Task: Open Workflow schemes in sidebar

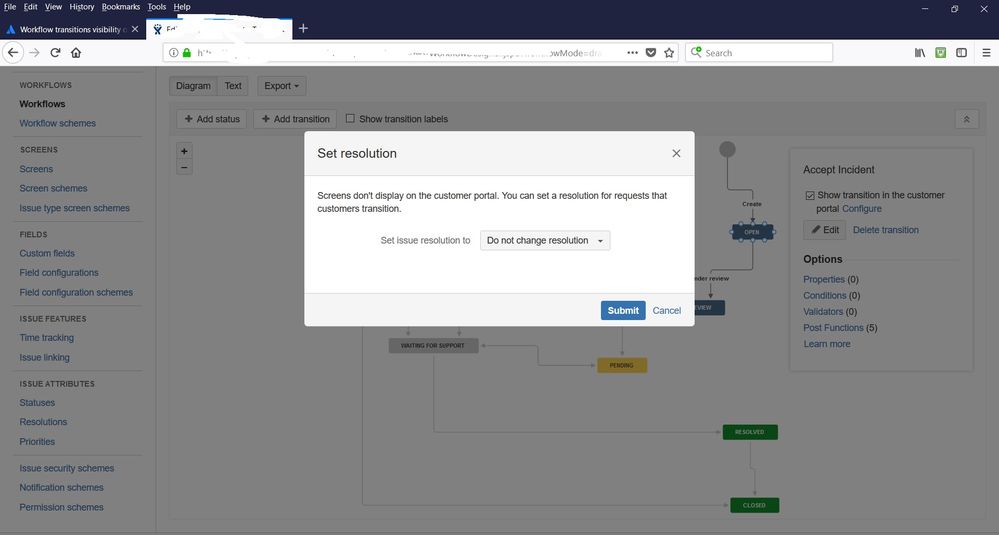Action: tap(57, 124)
